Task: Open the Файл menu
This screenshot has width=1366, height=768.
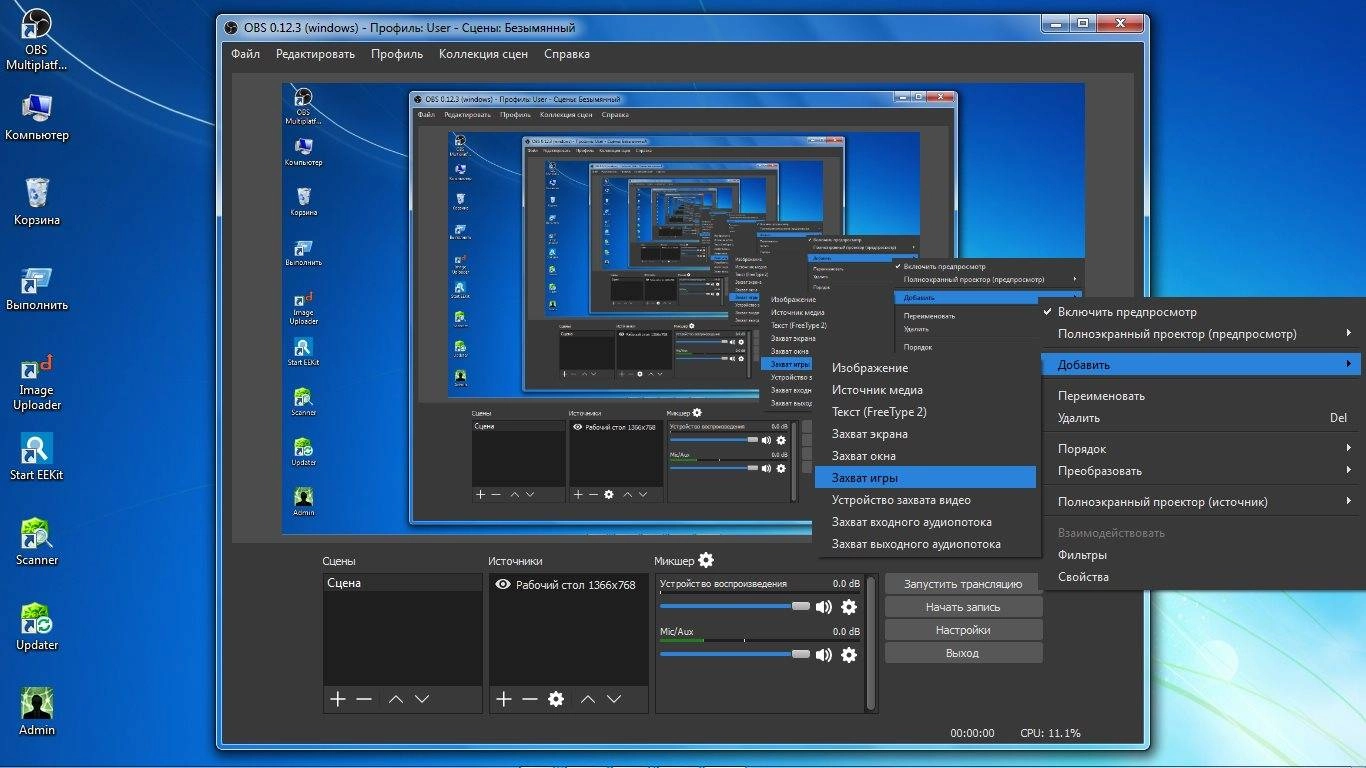Action: point(246,54)
